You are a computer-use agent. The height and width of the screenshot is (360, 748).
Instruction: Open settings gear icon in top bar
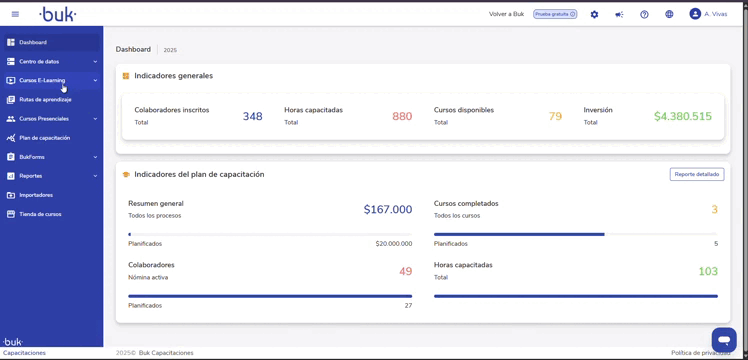(594, 14)
